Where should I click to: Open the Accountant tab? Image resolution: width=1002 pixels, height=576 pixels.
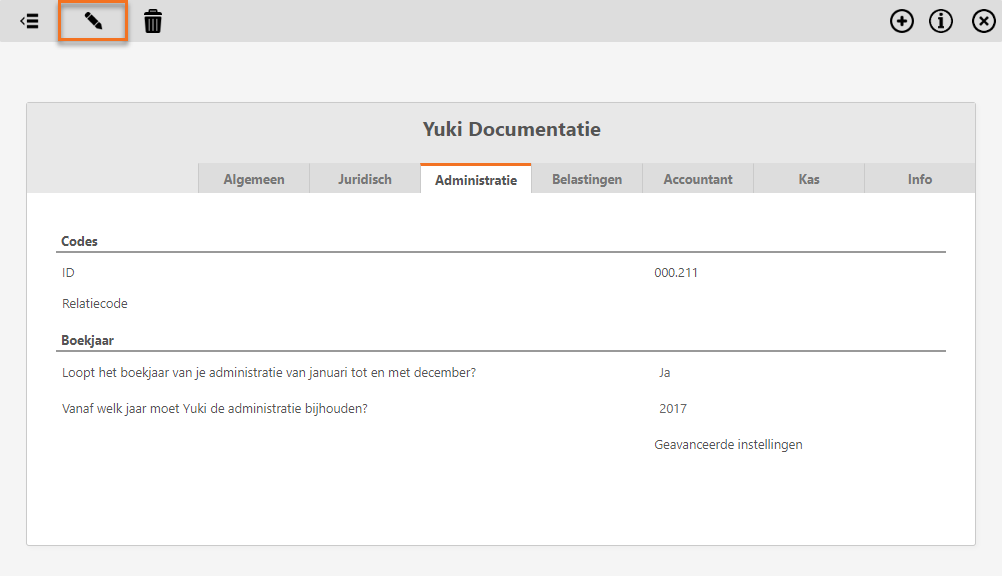tap(698, 179)
